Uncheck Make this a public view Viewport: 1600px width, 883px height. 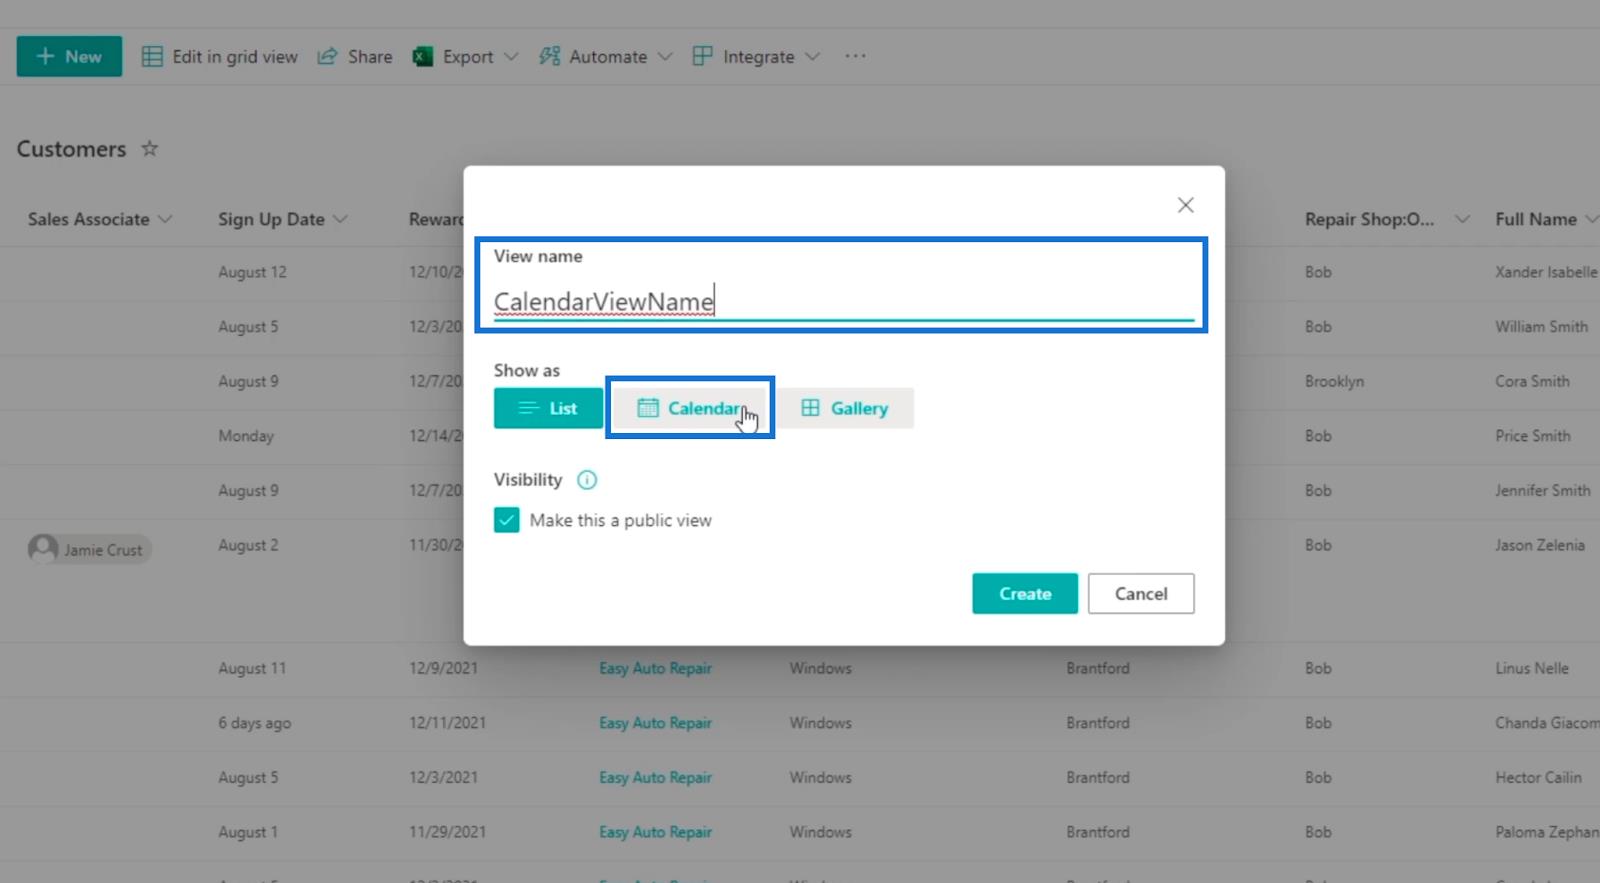click(x=507, y=520)
